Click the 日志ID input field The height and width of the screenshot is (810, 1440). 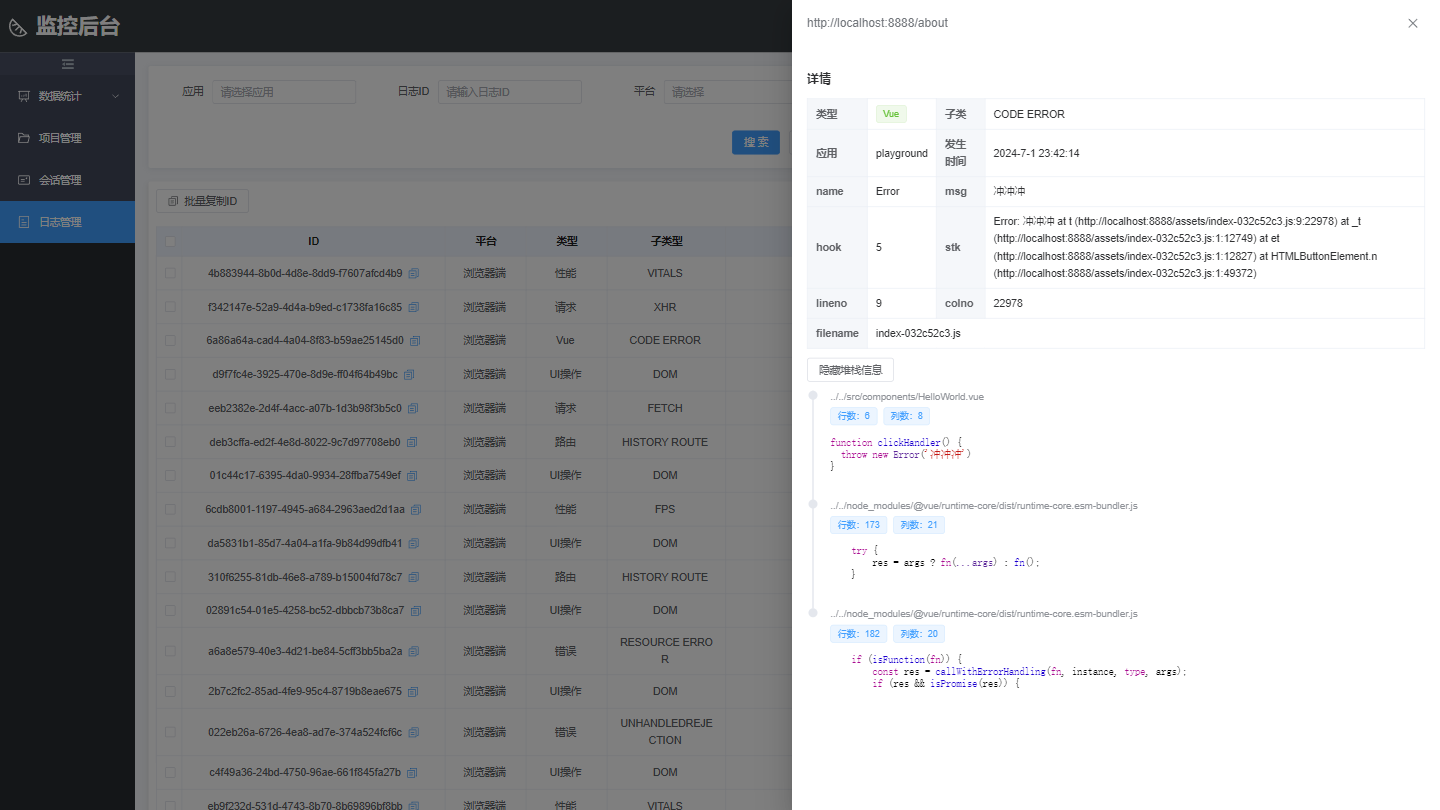pyautogui.click(x=509, y=92)
